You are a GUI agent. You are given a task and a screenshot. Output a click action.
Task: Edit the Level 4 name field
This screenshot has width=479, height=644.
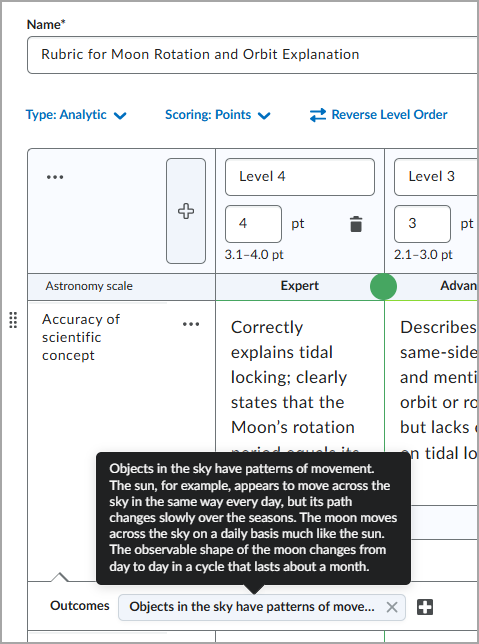point(299,177)
